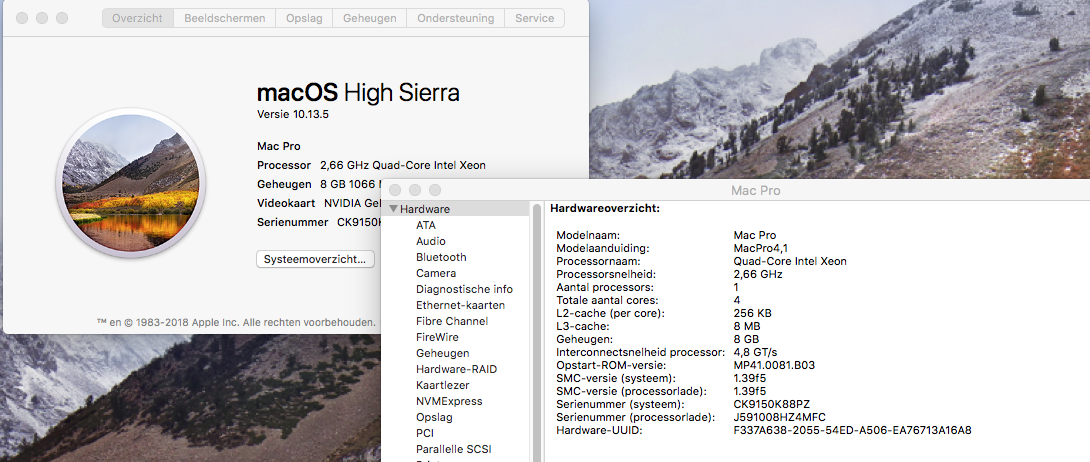Viewport: 1090px width, 462px height.
Task: Open the Fibre Channel section
Action: coord(452,321)
